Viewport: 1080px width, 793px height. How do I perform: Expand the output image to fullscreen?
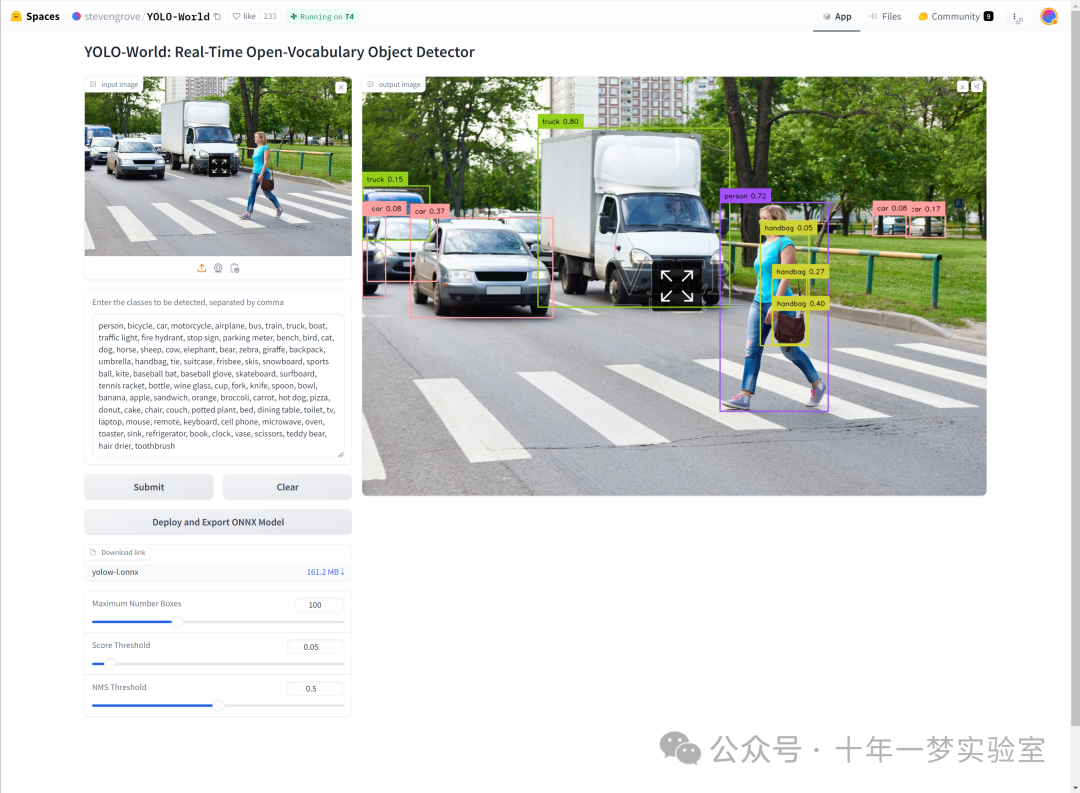click(677, 286)
